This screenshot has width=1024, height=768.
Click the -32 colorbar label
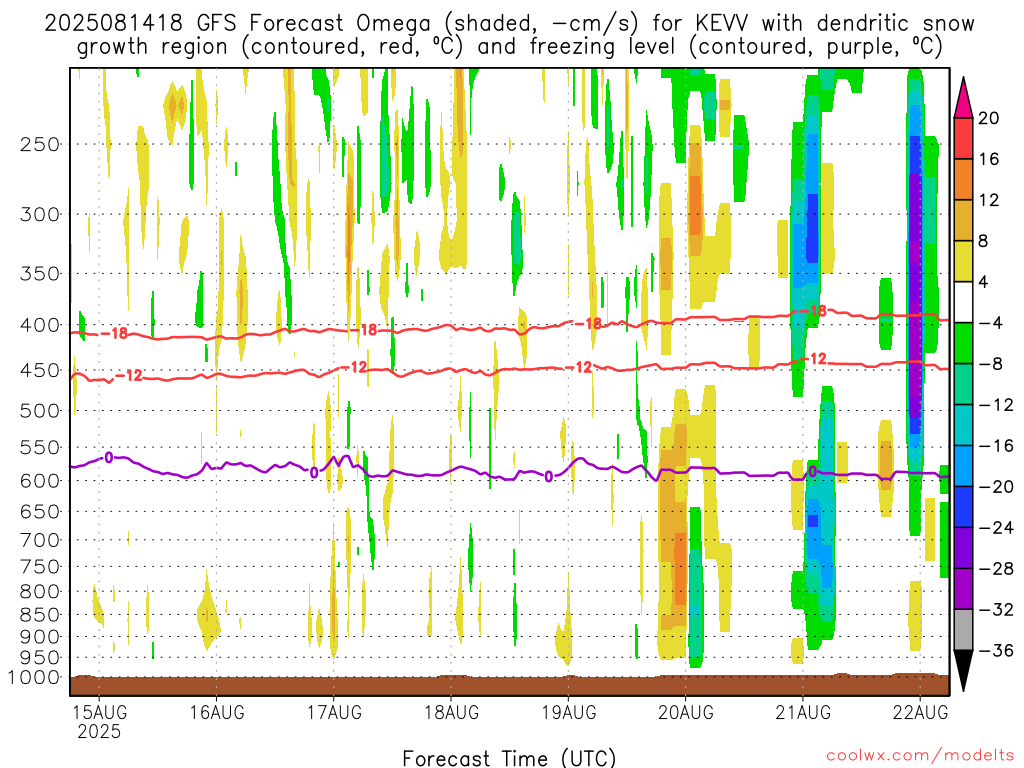(996, 609)
